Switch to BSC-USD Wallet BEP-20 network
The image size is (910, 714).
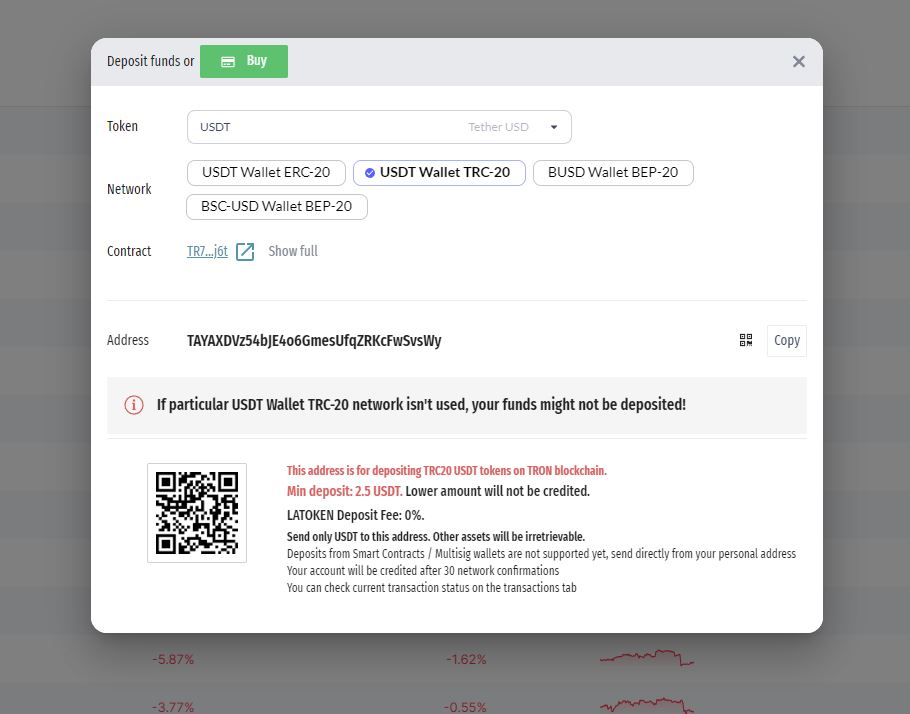pos(277,206)
